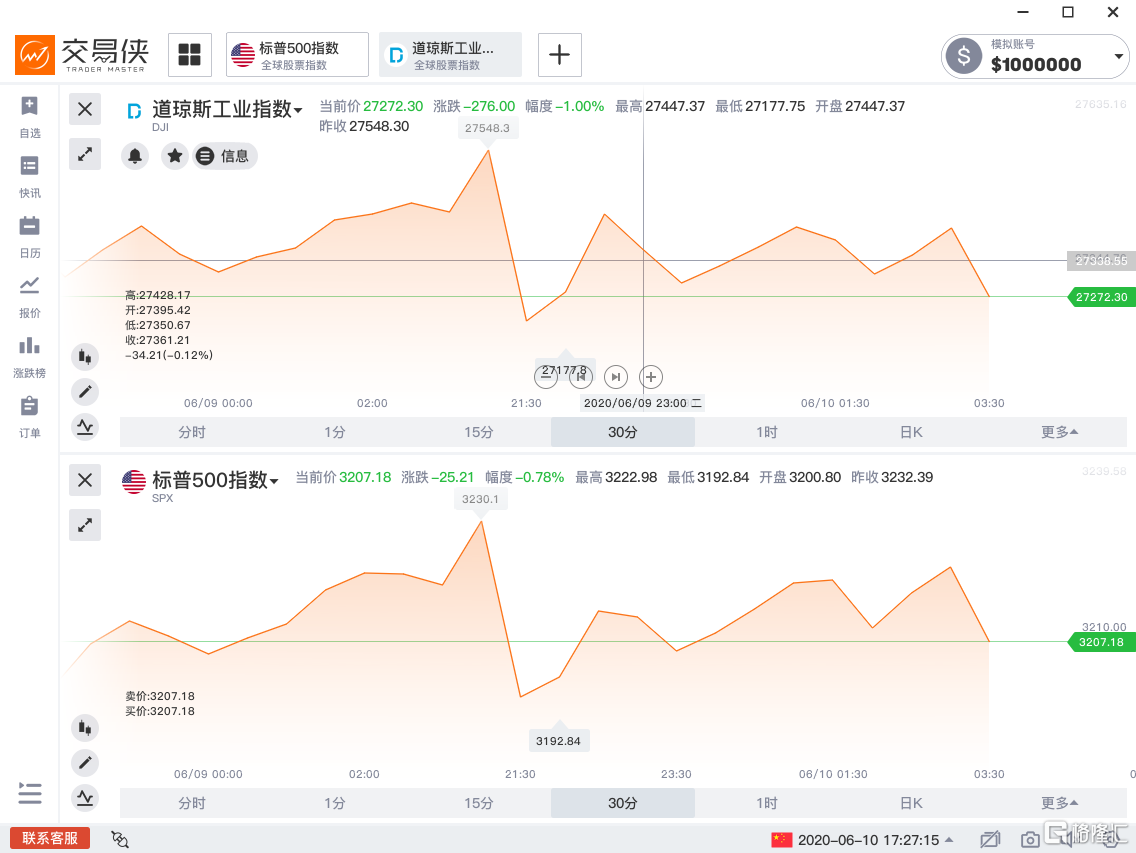This screenshot has width=1136, height=853.
Task: Select the pencil drawing tool on DJI chart
Action: 85,392
